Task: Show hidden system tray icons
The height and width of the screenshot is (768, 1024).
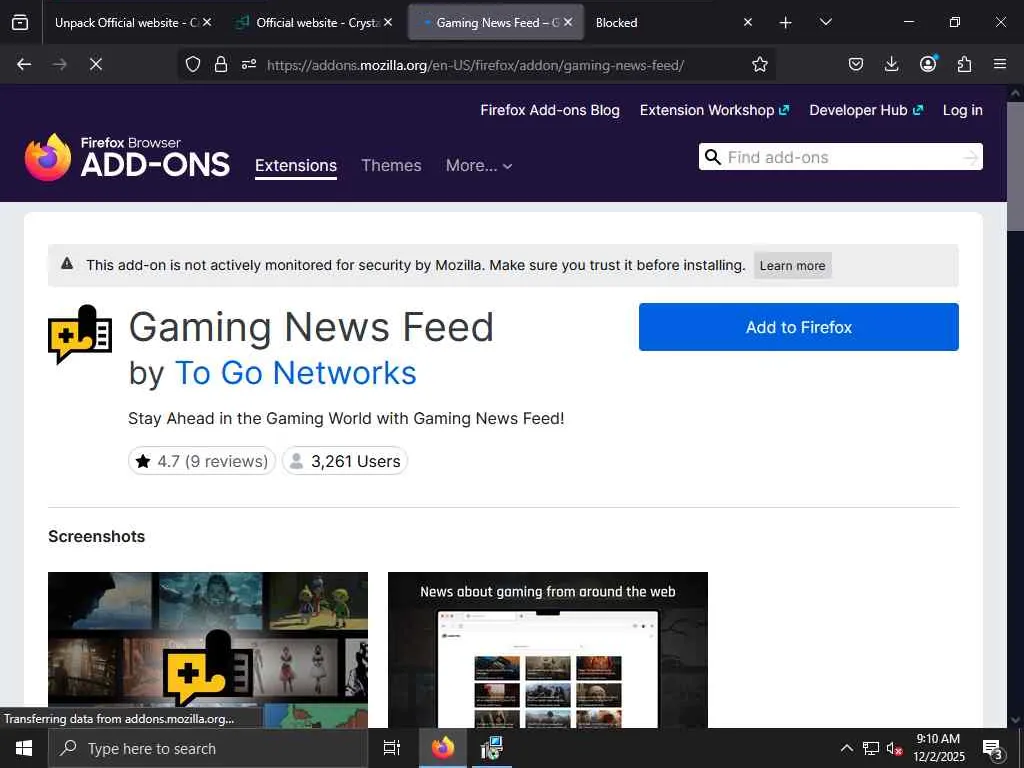Action: [846, 748]
